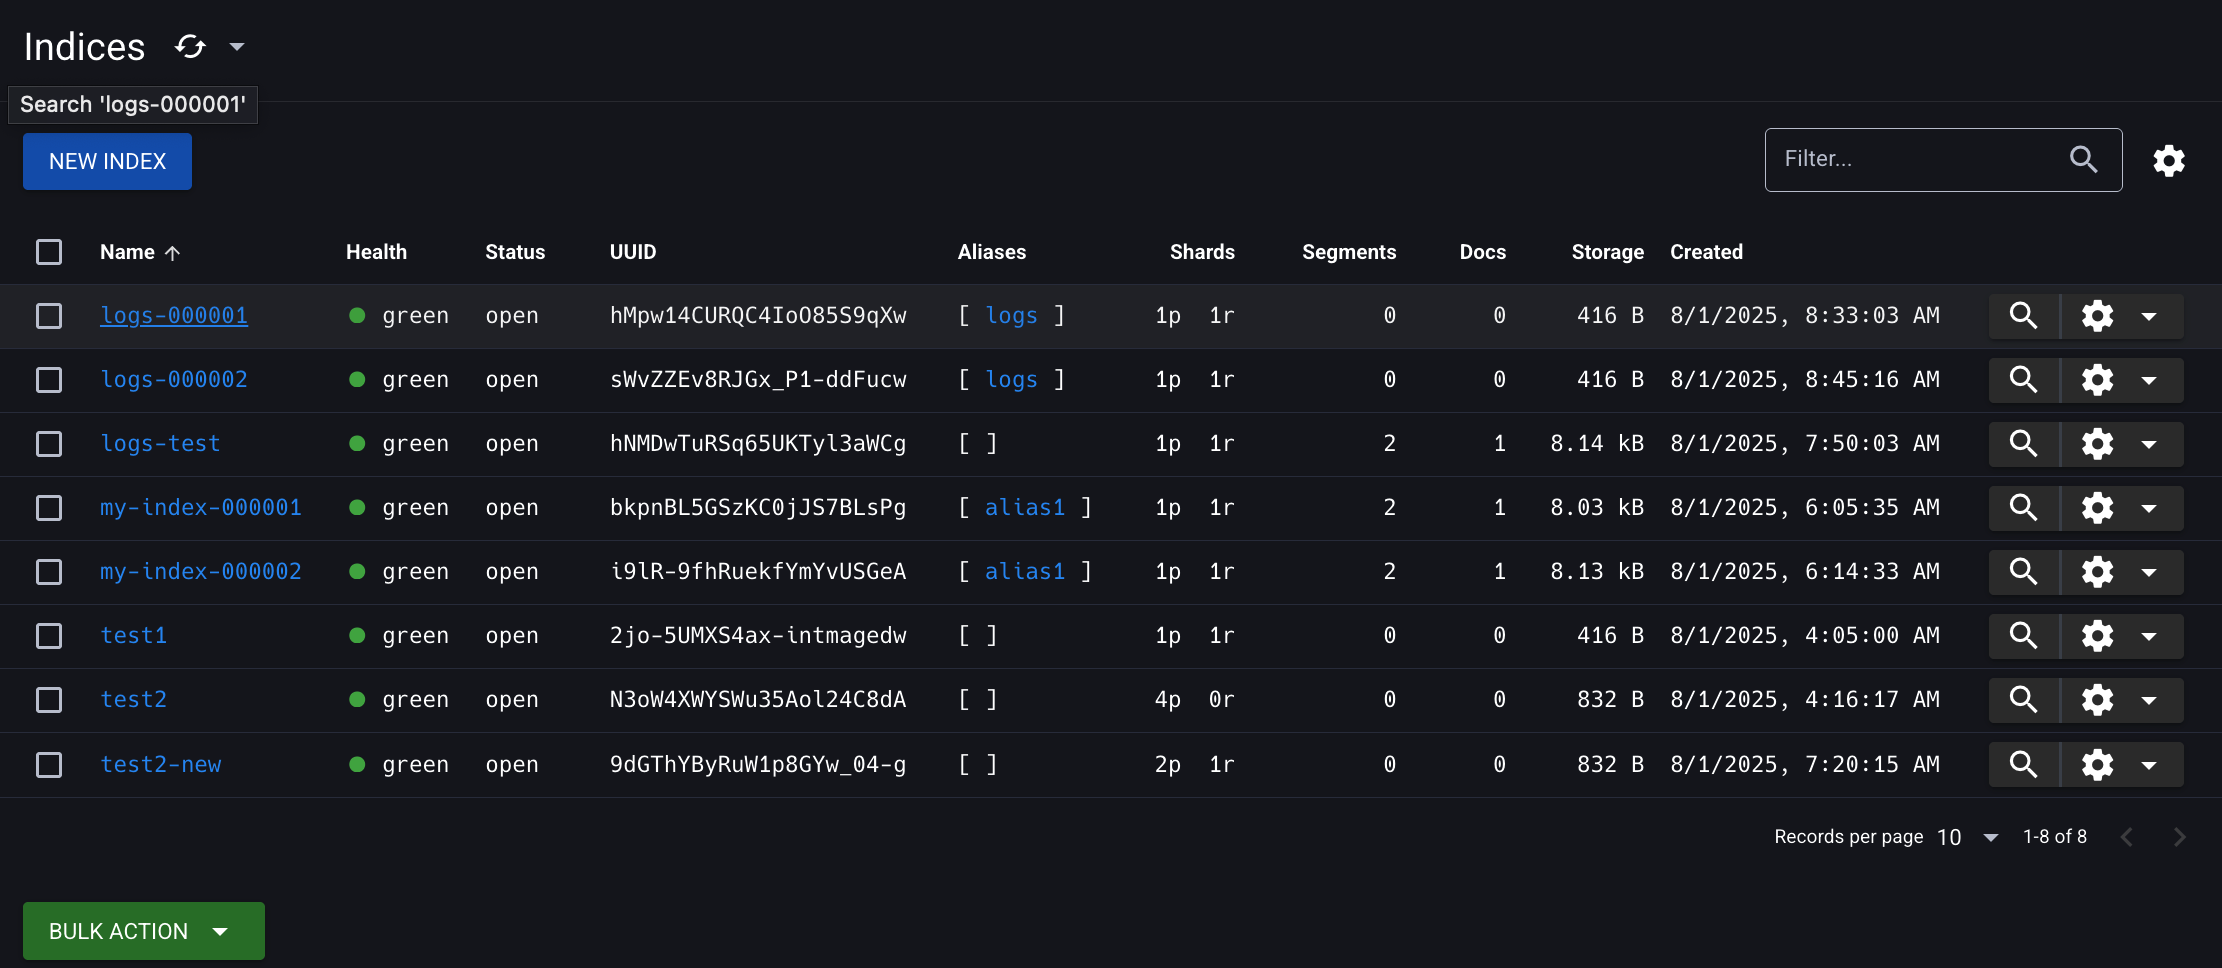Click the refresh indices icon
The image size is (2222, 968).
click(190, 47)
